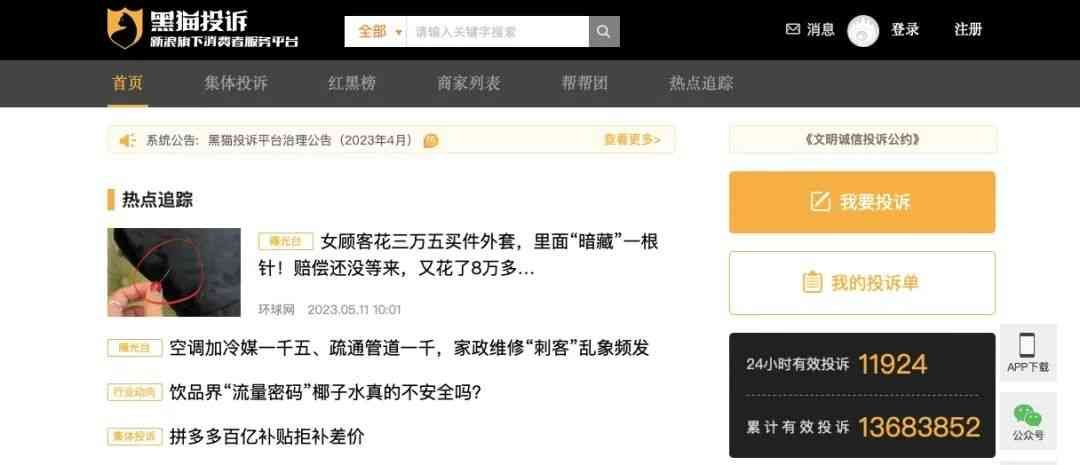The image size is (1080, 465).
Task: Click the cat paw avatar icon
Action: [x=863, y=31]
